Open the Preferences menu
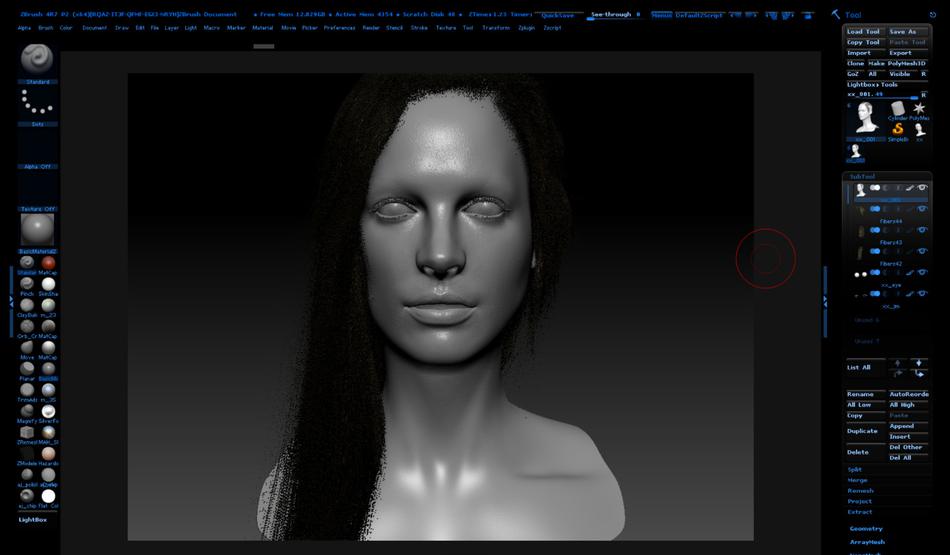This screenshot has width=950, height=555. click(x=339, y=28)
